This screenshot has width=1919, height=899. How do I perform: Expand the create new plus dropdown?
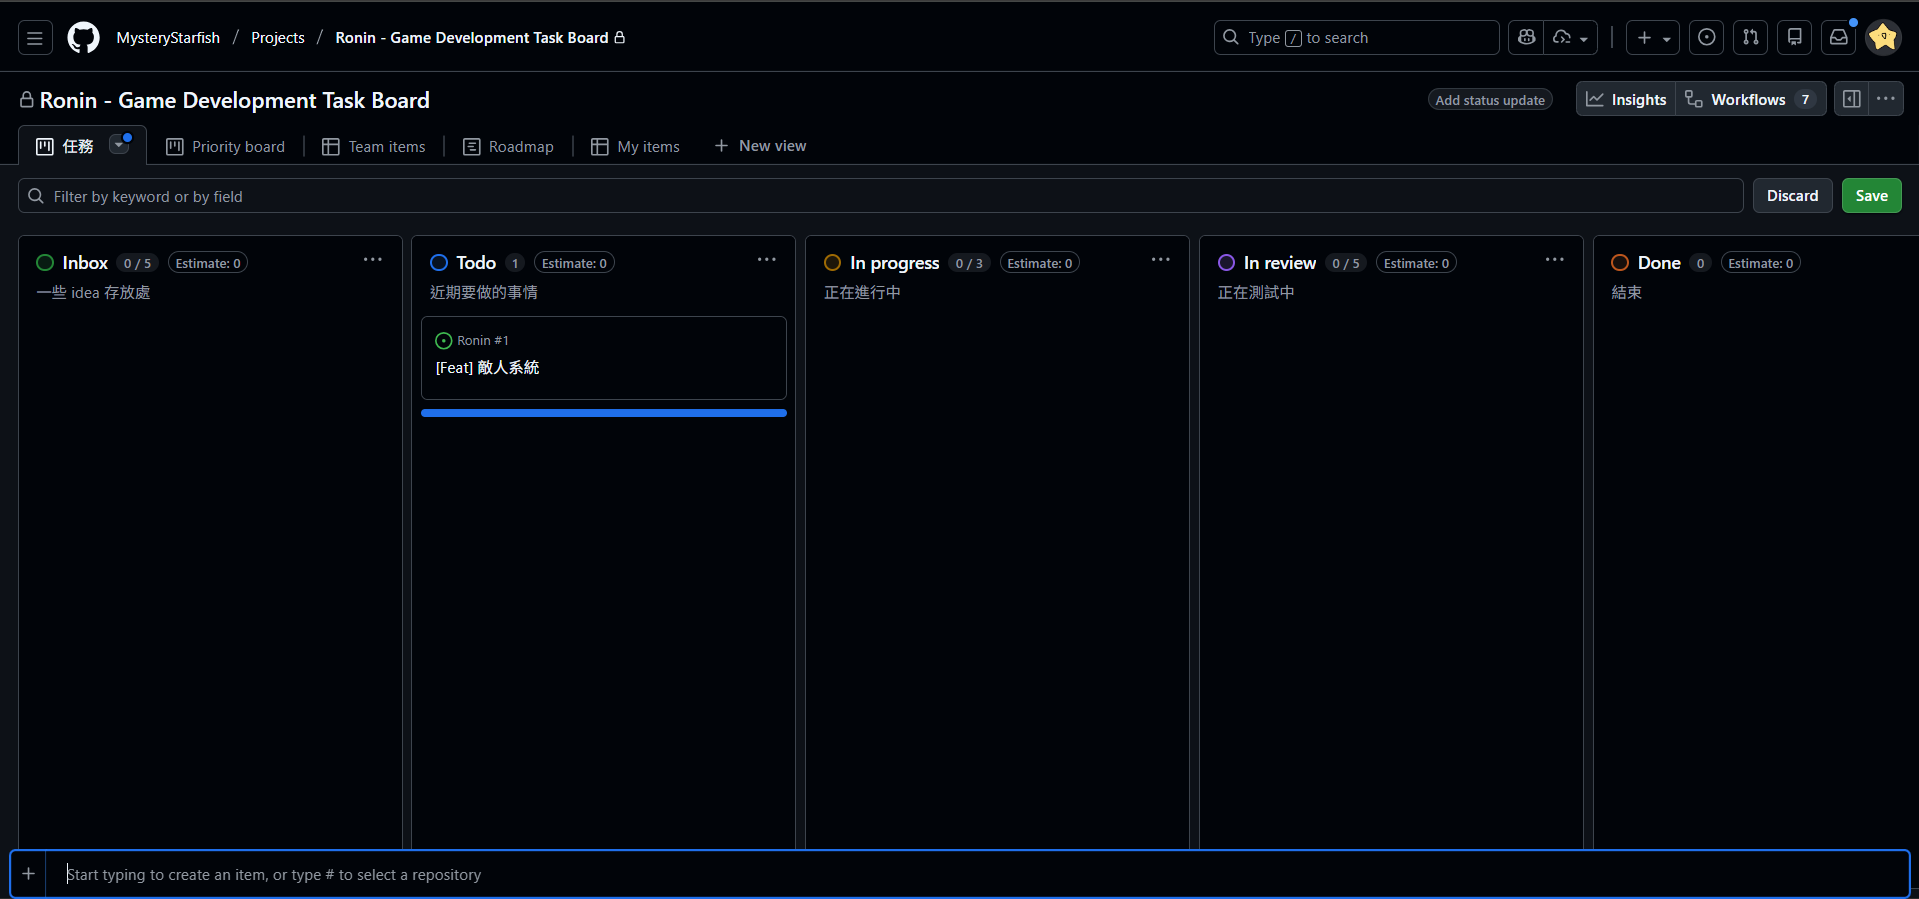[1653, 38]
